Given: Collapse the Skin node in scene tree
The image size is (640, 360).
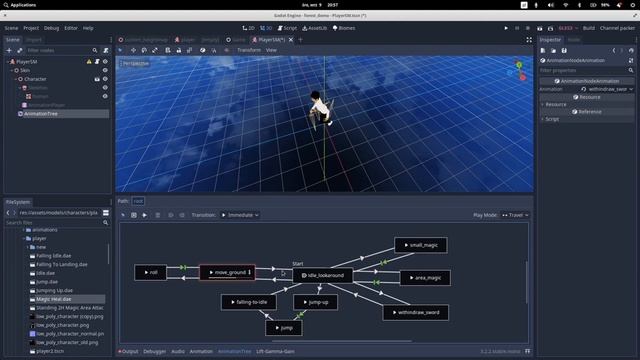Looking at the screenshot, I should pyautogui.click(x=12, y=70).
